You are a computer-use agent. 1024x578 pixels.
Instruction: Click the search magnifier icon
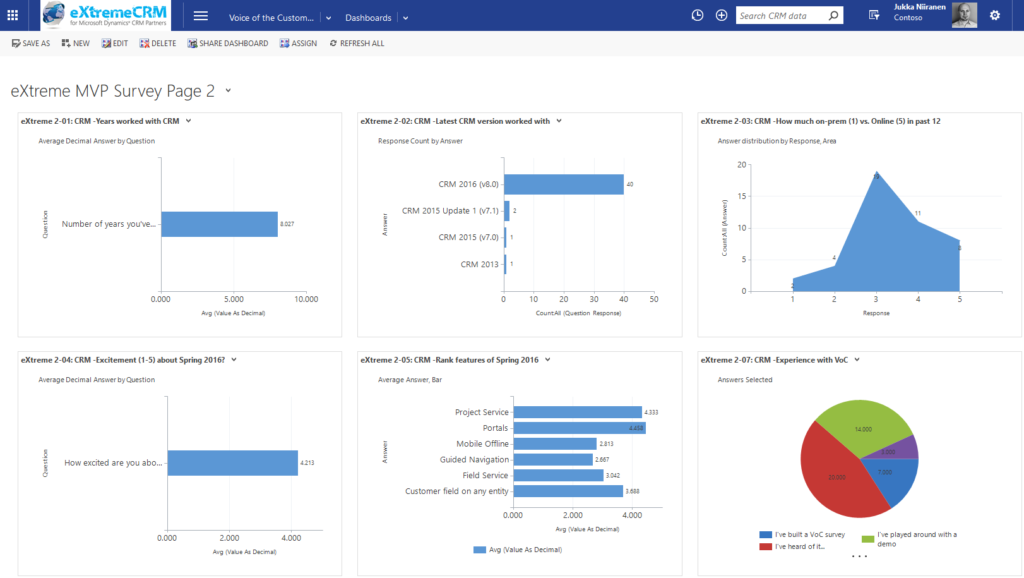[x=833, y=15]
